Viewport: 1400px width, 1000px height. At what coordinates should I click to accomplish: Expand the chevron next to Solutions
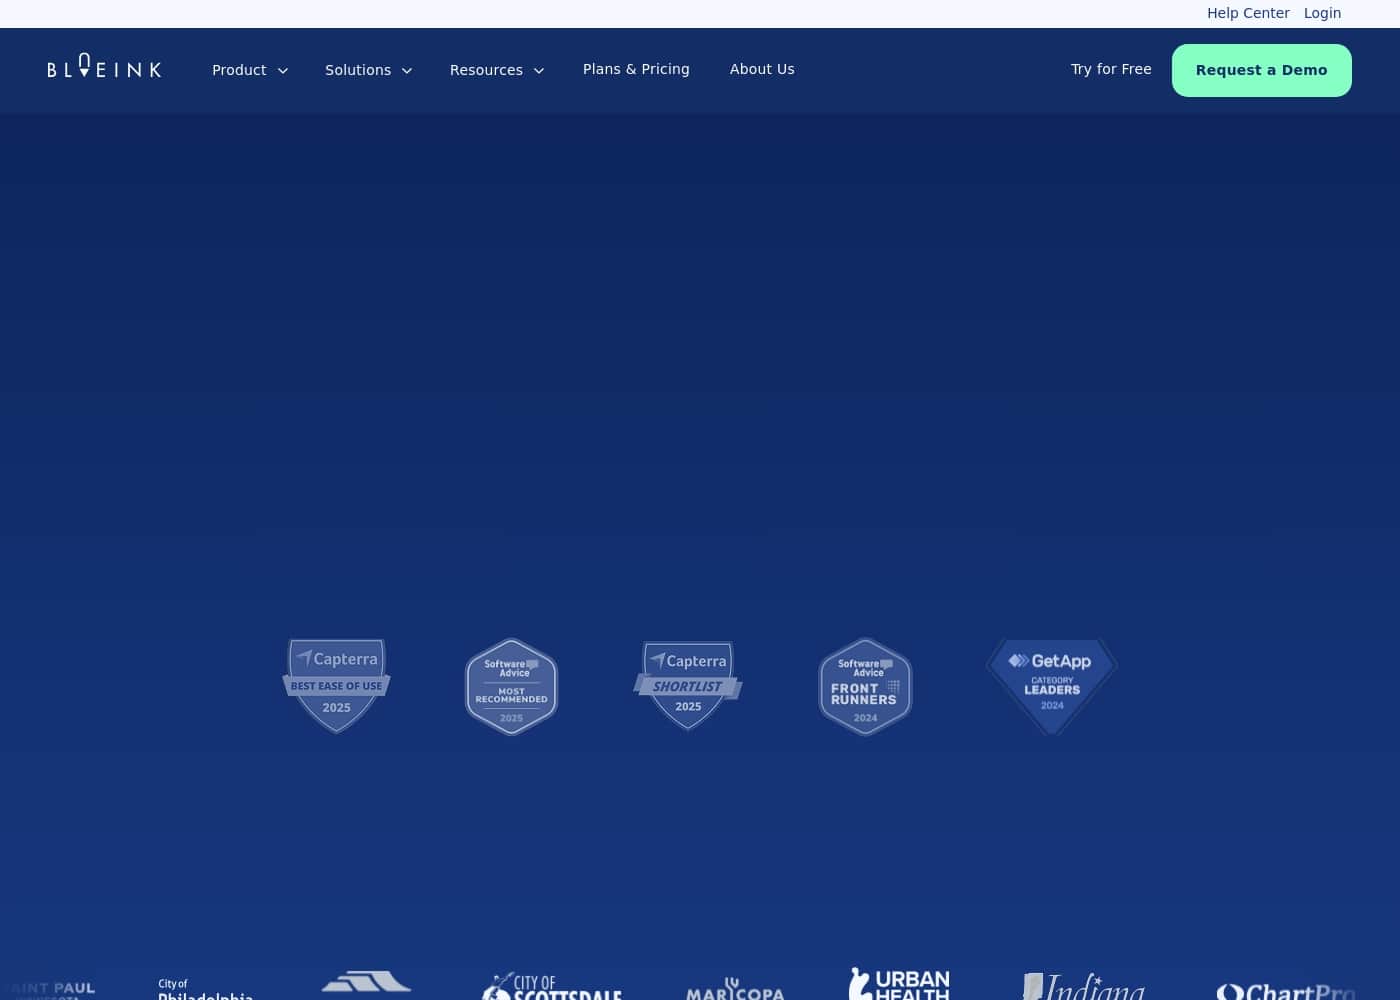[x=407, y=71]
